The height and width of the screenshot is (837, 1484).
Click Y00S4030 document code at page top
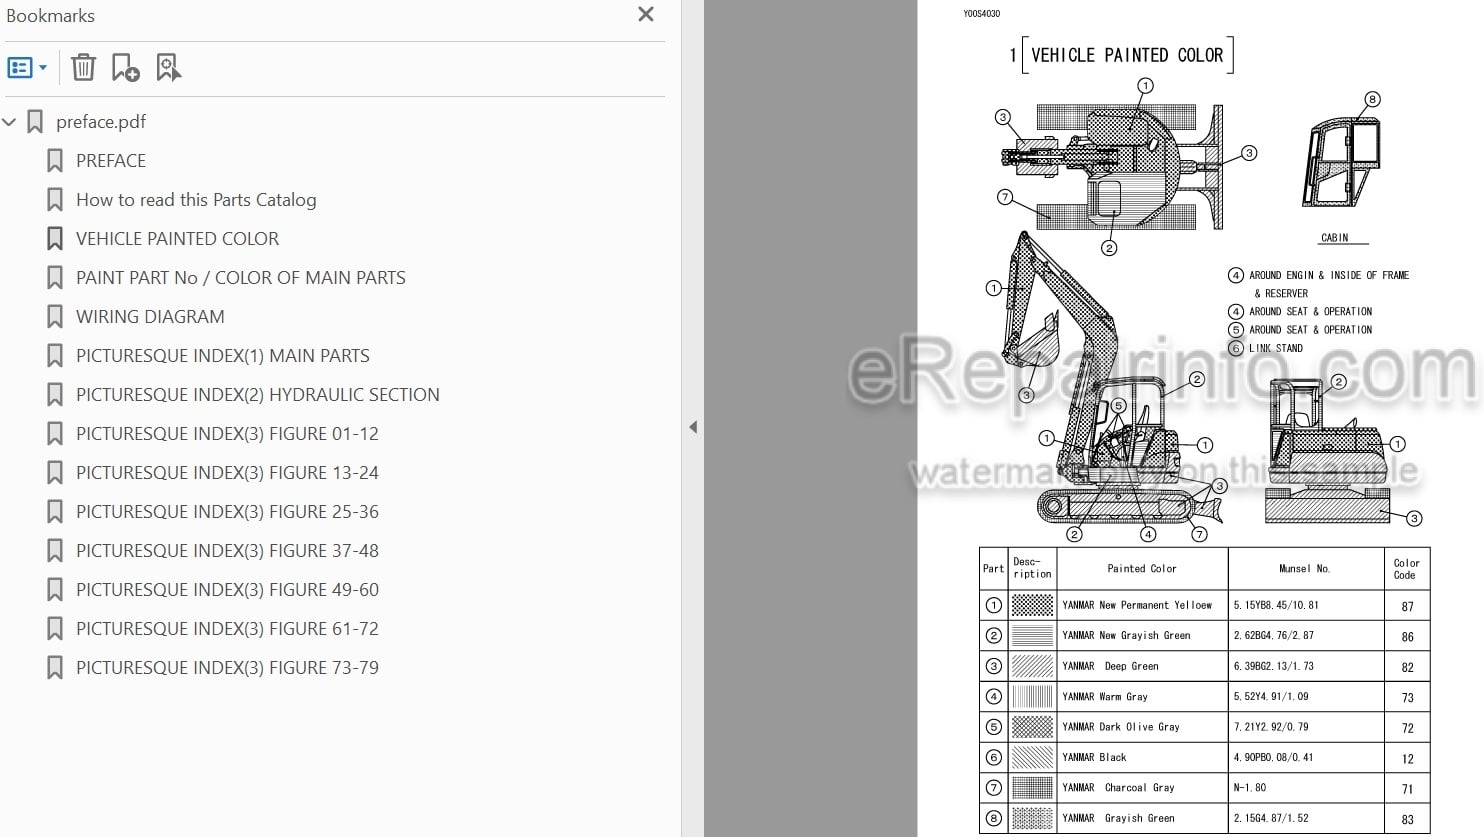tap(981, 14)
